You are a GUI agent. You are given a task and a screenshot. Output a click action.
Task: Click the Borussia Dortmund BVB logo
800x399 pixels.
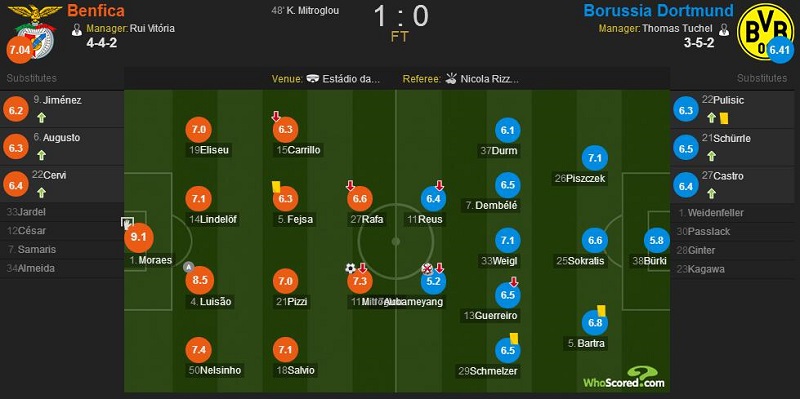pyautogui.click(x=764, y=31)
